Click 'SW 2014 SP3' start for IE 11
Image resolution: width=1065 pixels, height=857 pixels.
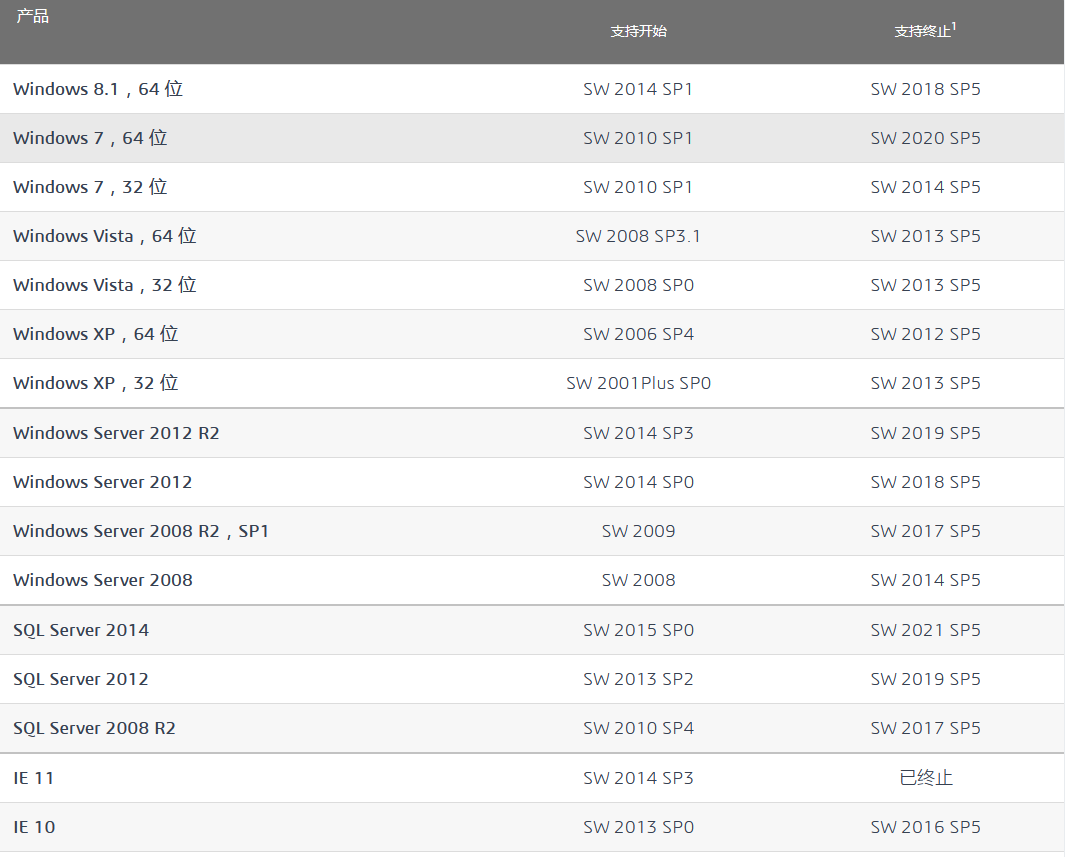tap(638, 778)
